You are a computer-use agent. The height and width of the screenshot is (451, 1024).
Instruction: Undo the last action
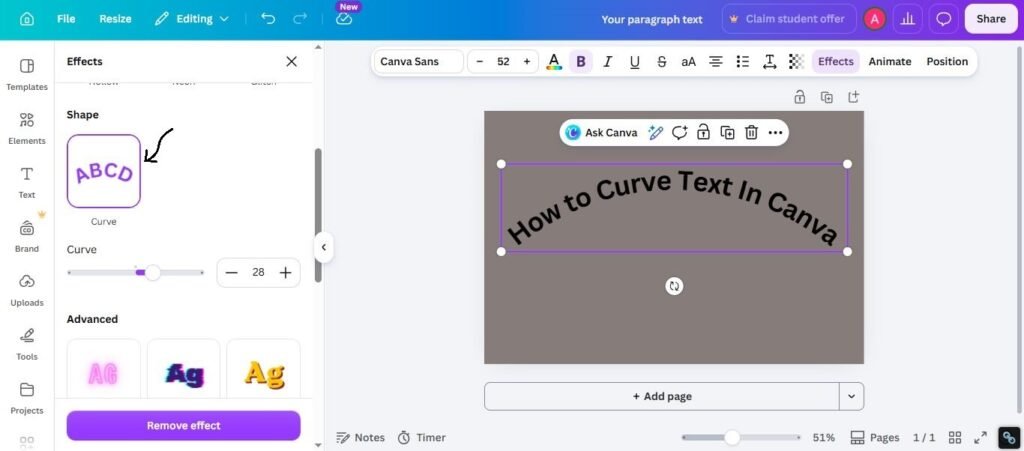268,19
